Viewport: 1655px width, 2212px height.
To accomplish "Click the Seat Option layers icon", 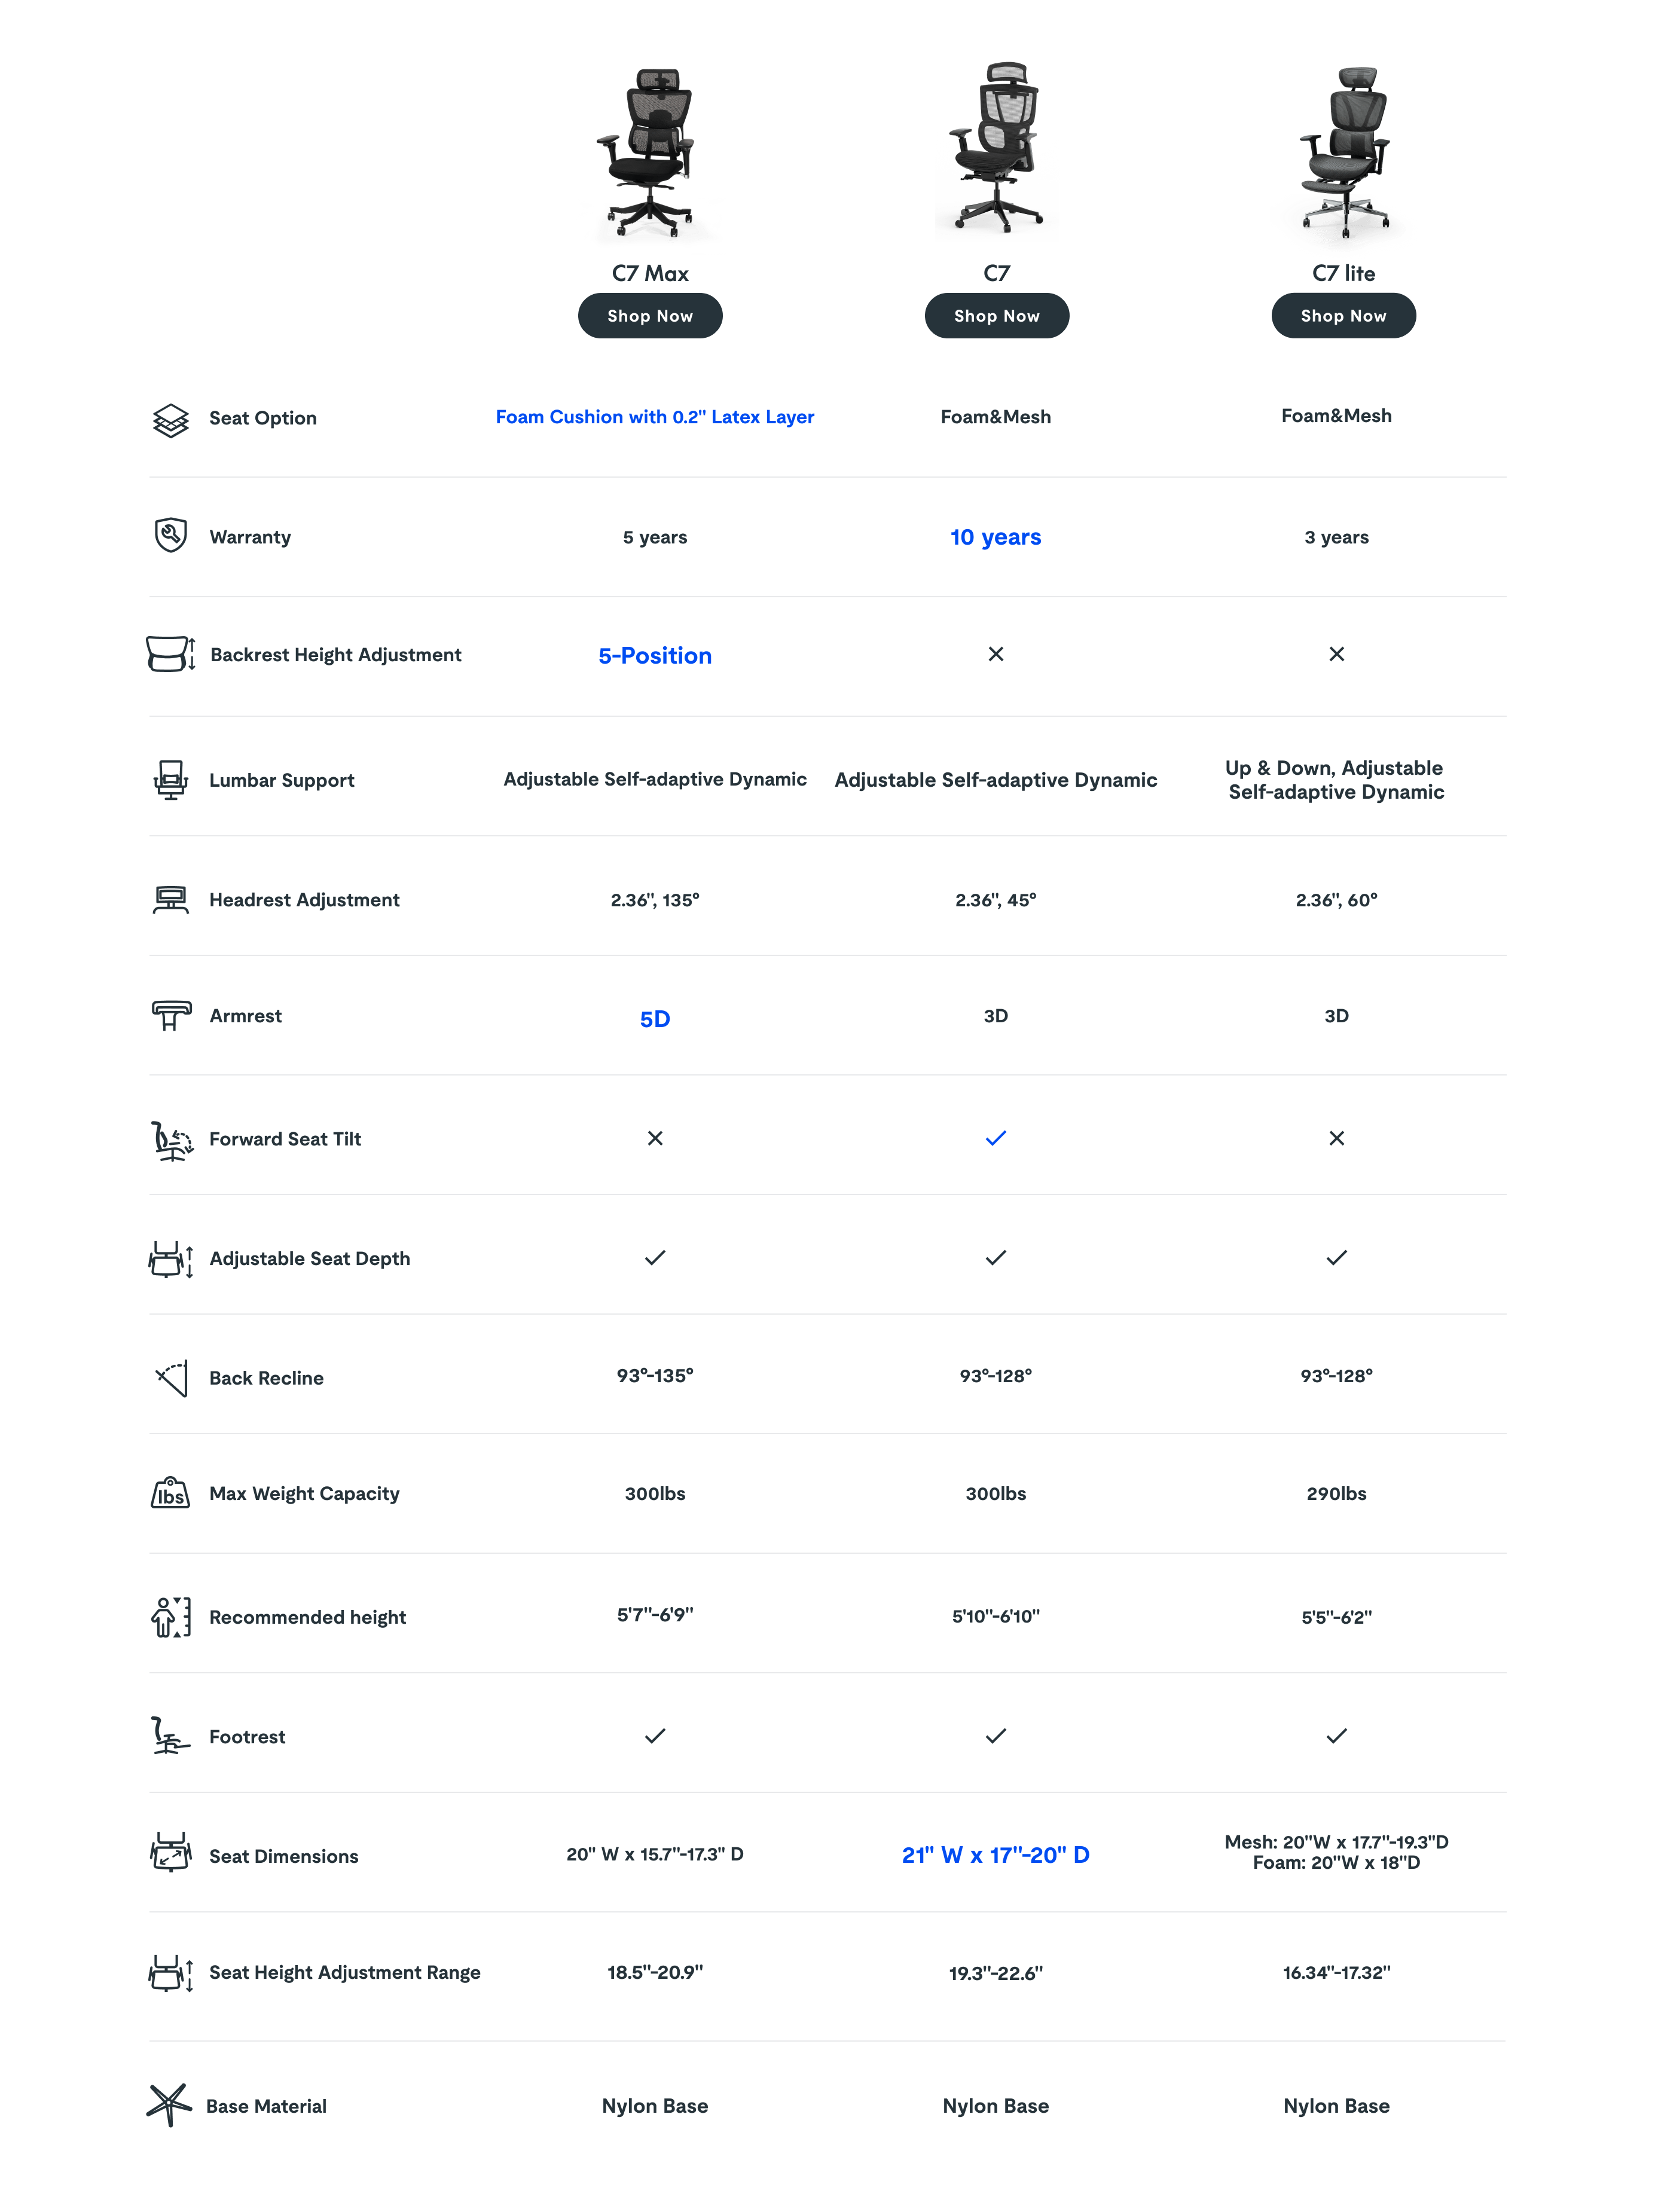I will [171, 420].
